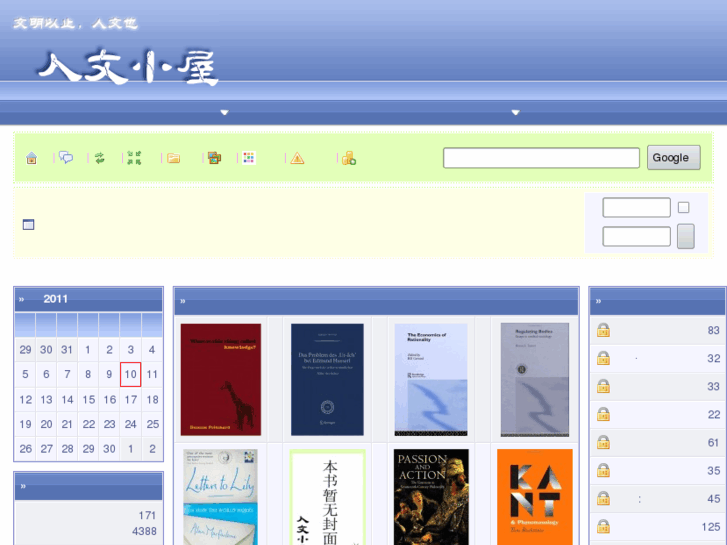Open the red giraffe knowledge book cover
The image size is (727, 545).
pyautogui.click(x=221, y=380)
